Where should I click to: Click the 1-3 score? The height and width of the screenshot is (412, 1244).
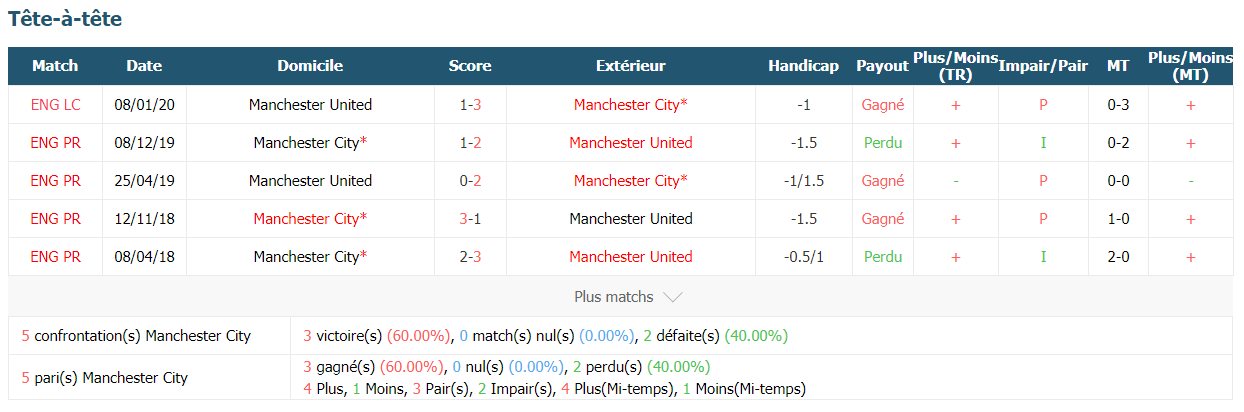470,105
